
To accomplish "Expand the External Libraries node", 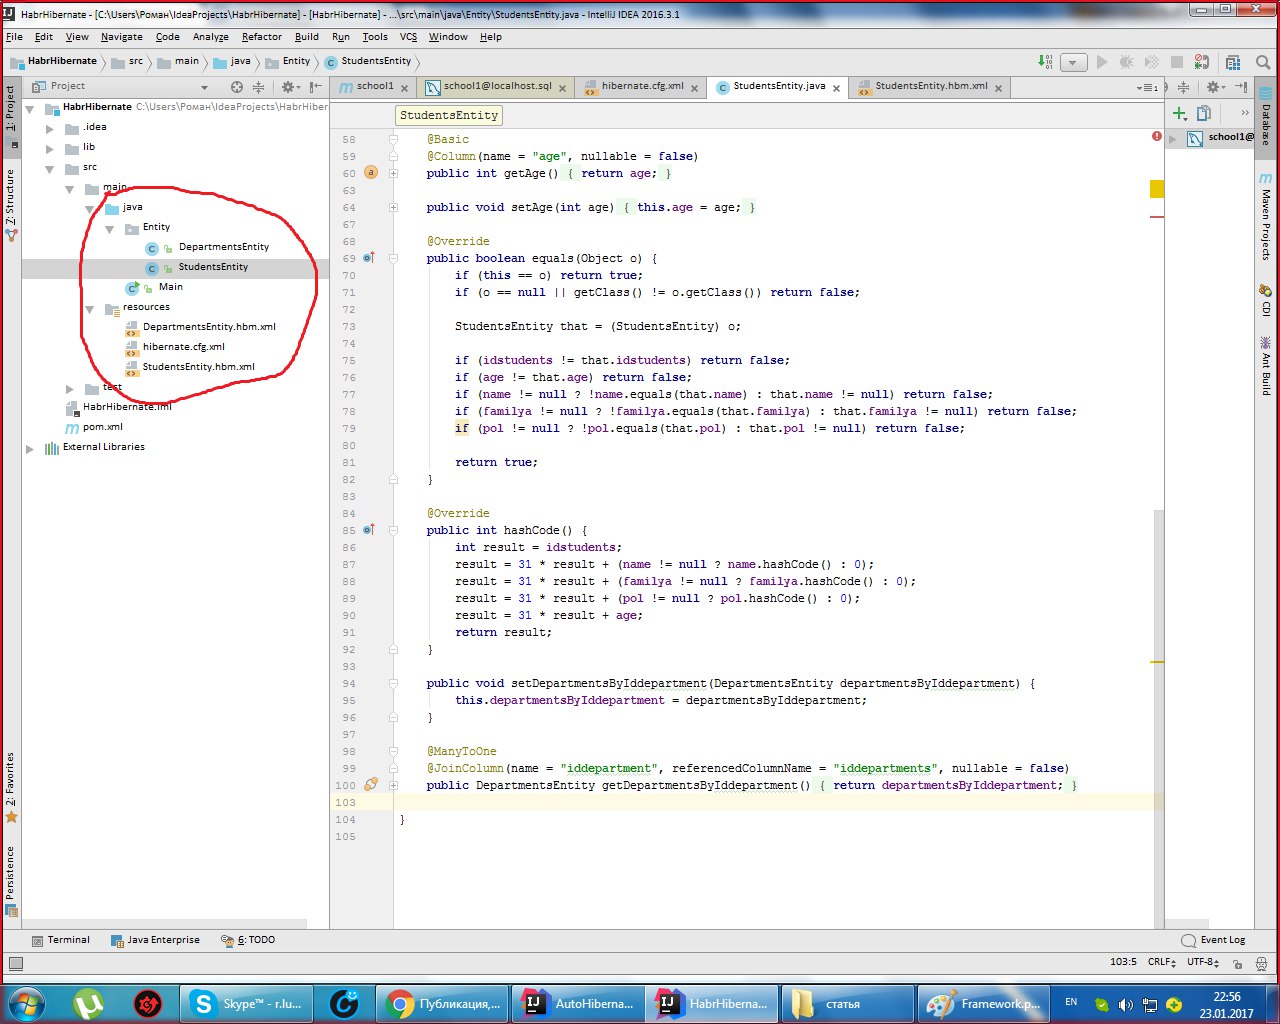I will (x=30, y=448).
